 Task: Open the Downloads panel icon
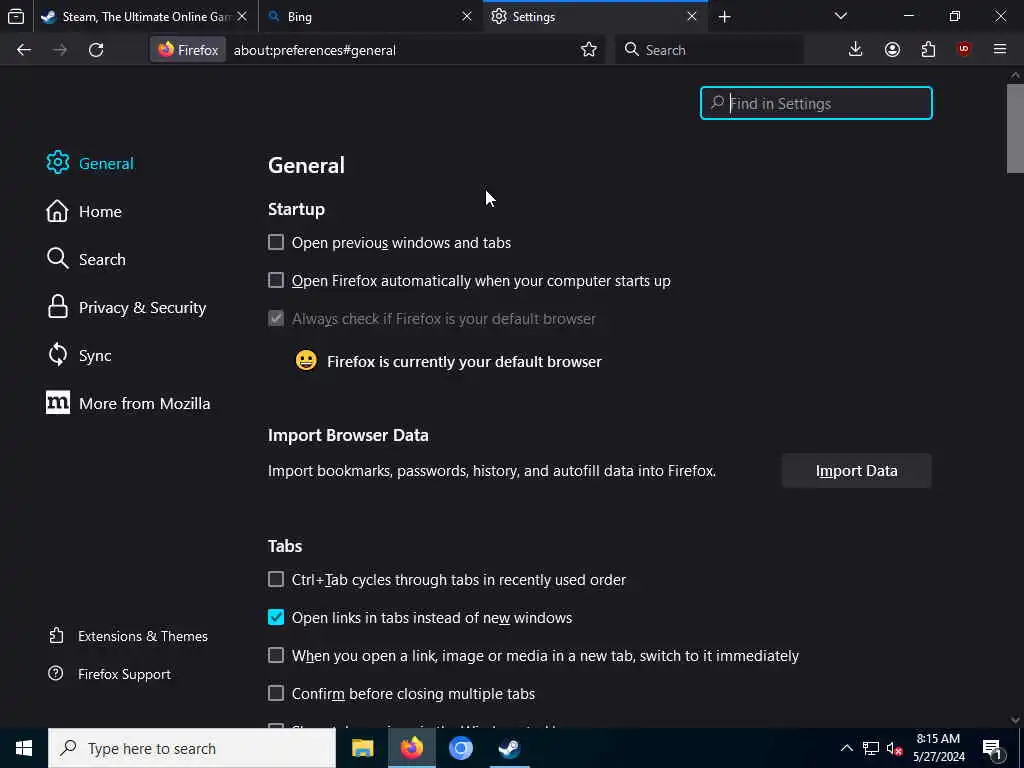pos(856,50)
